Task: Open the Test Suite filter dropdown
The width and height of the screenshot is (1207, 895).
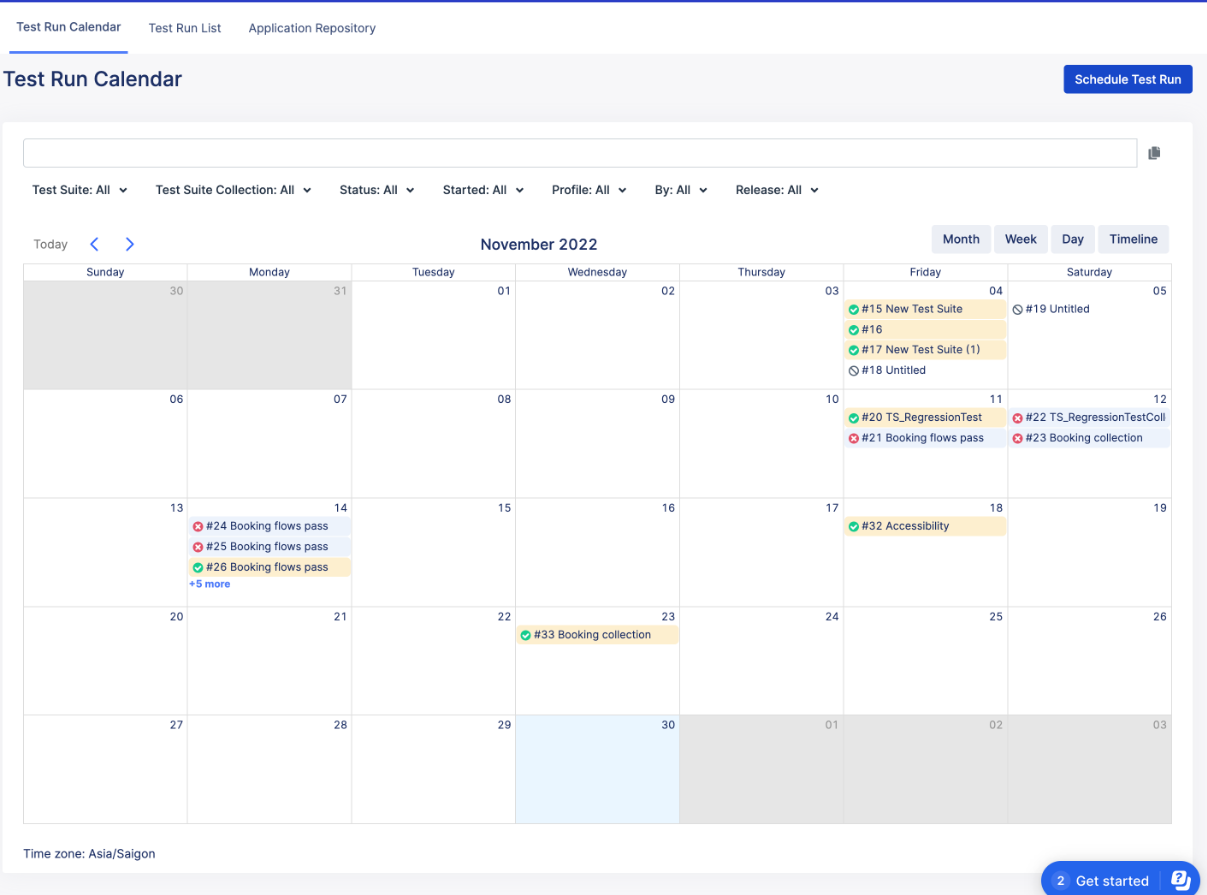Action: pyautogui.click(x=80, y=190)
